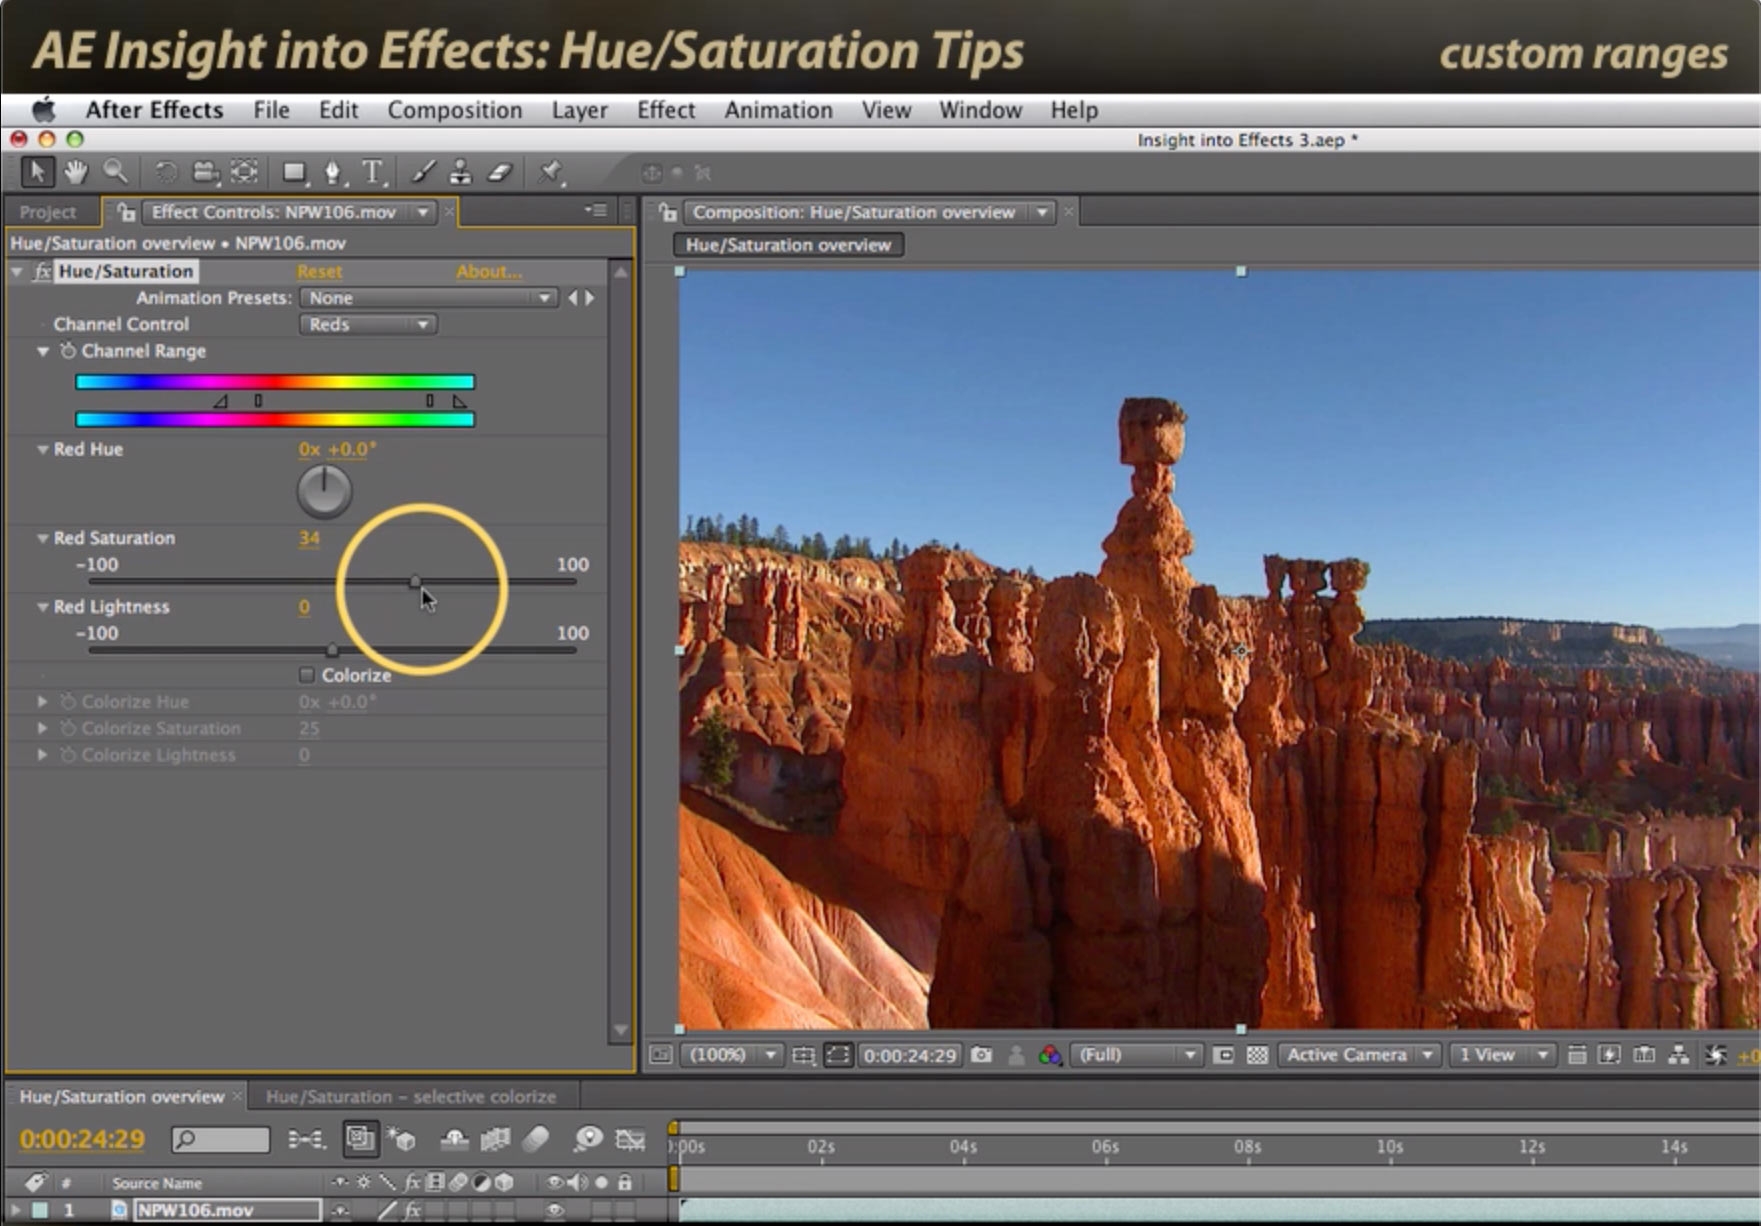
Task: Pick the Horizontal Type tool
Action: [x=372, y=173]
